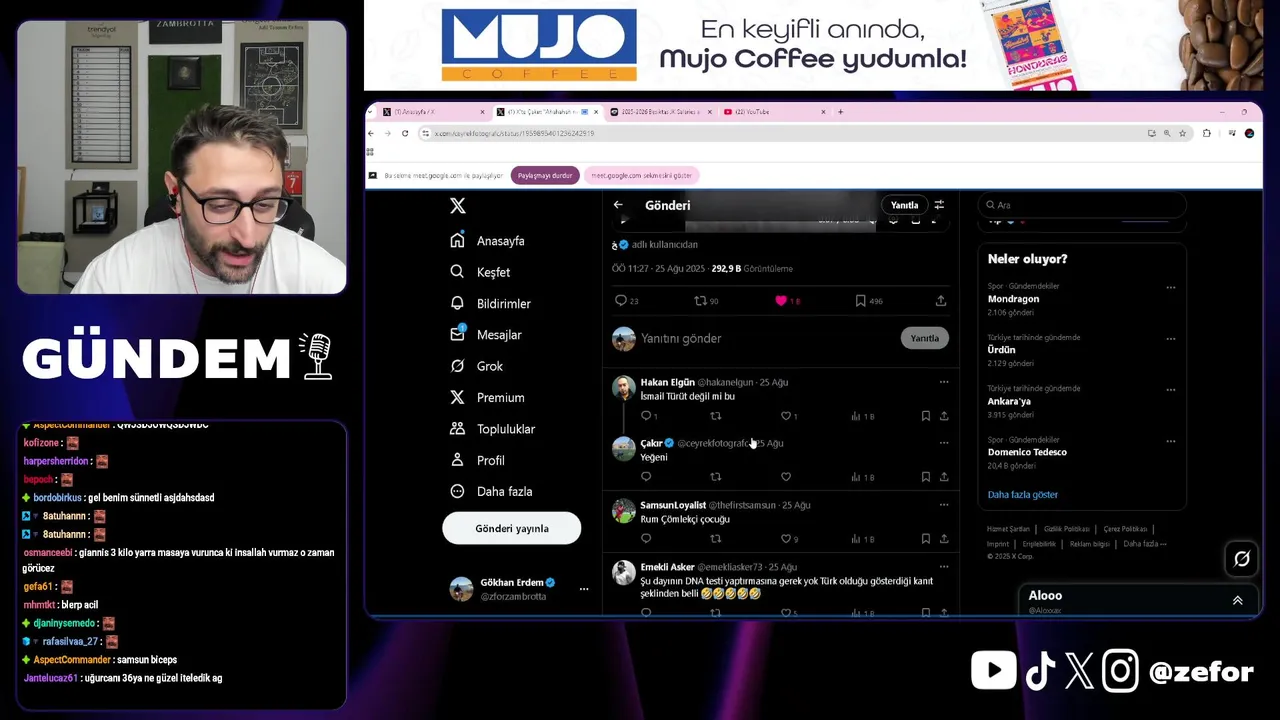Open more options on Emekli Asker's comment
The height and width of the screenshot is (720, 1280).
944,567
